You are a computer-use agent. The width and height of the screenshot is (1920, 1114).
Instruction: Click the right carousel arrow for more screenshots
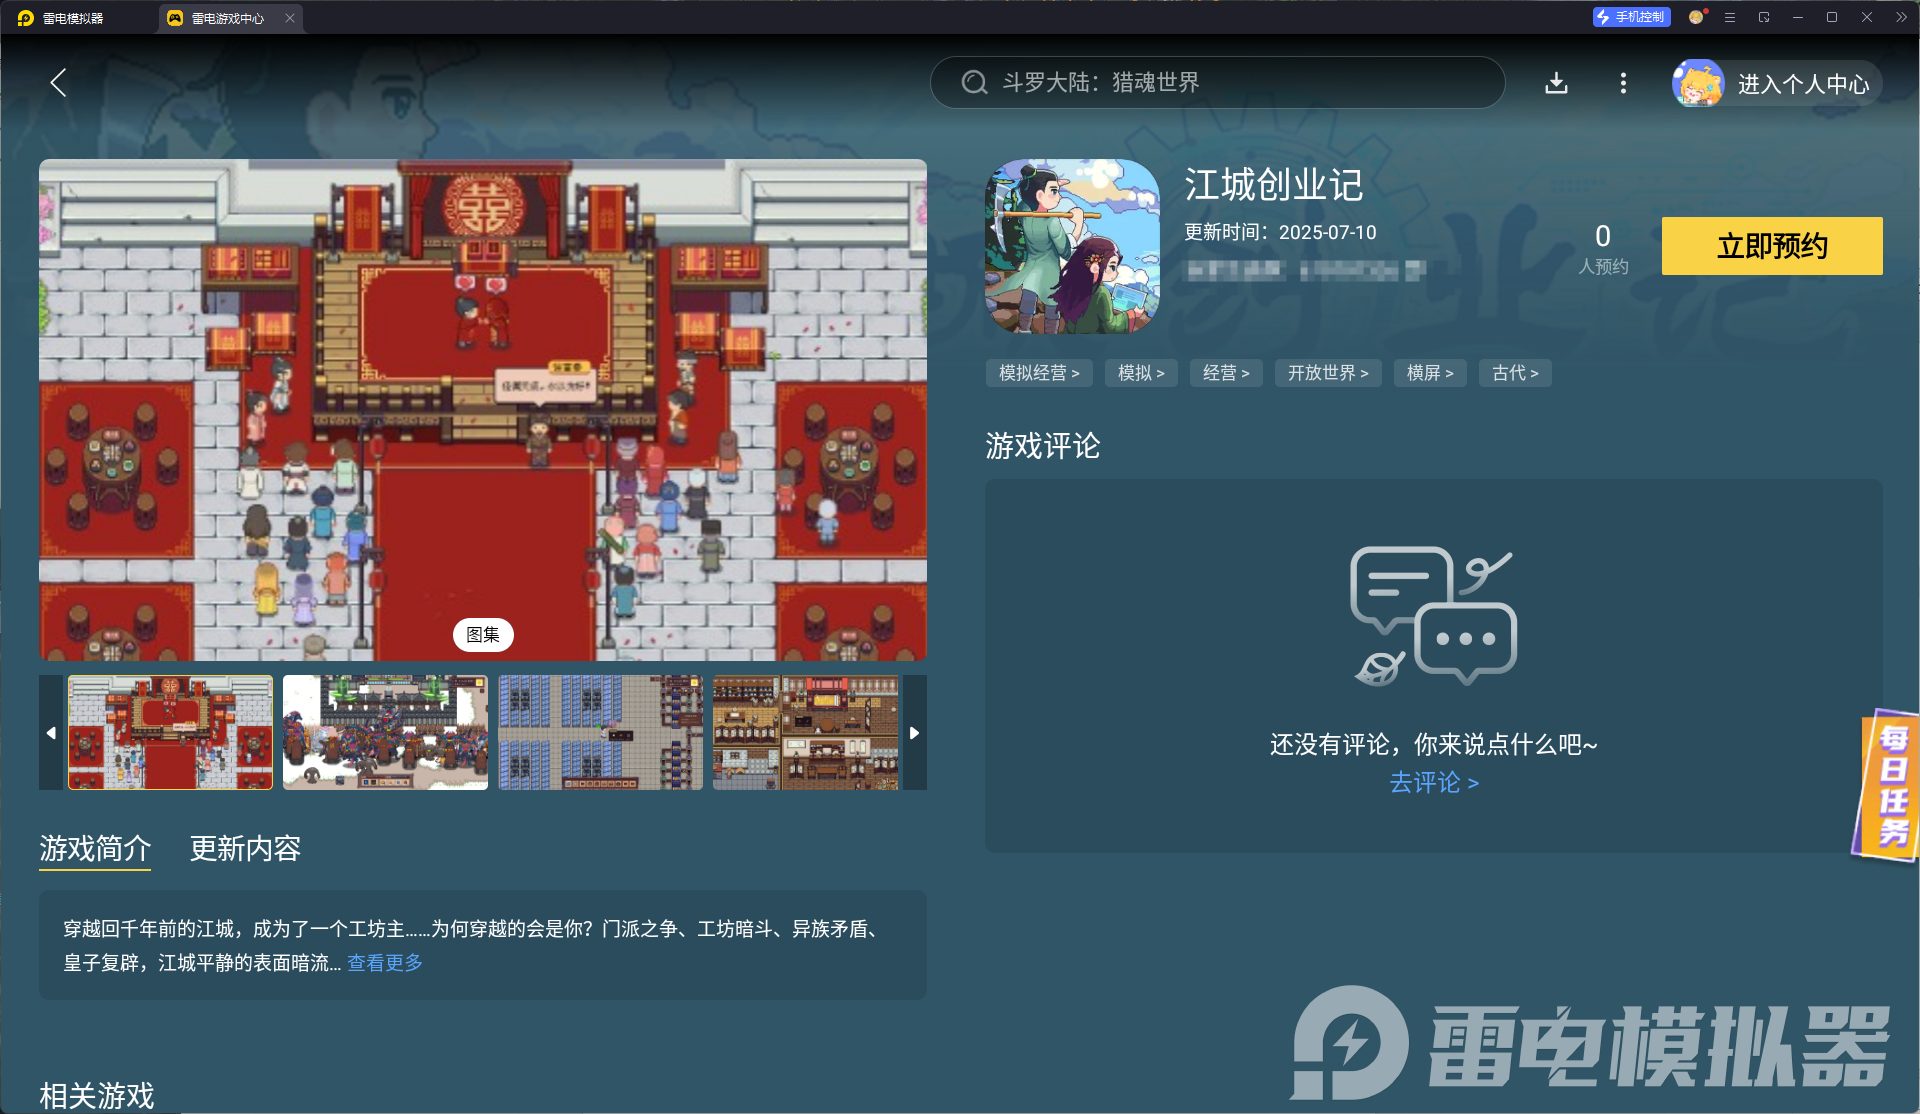click(913, 732)
